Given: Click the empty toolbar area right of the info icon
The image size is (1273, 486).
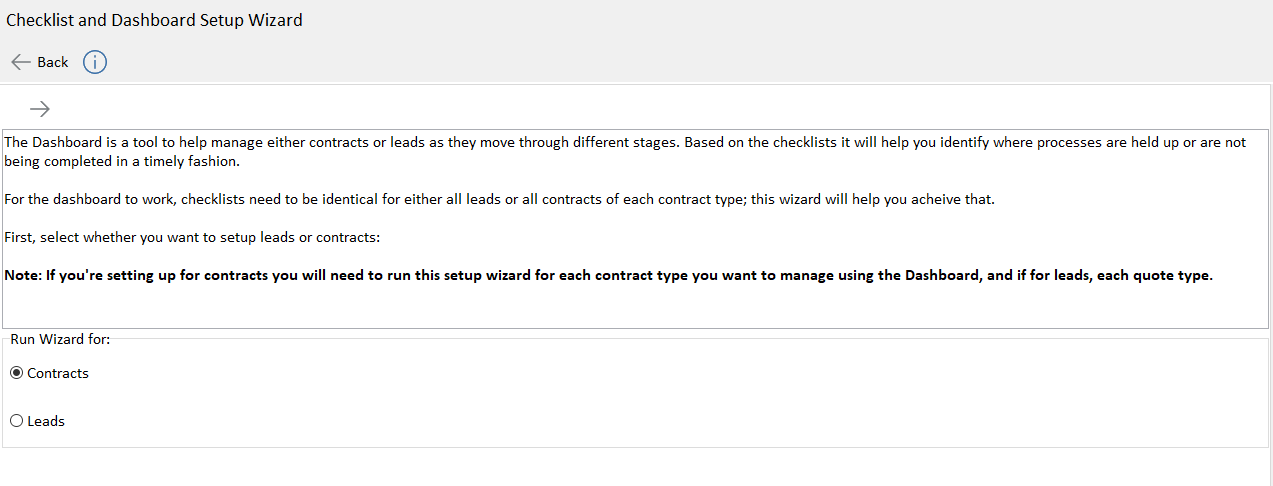Looking at the screenshot, I should pyautogui.click(x=680, y=62).
